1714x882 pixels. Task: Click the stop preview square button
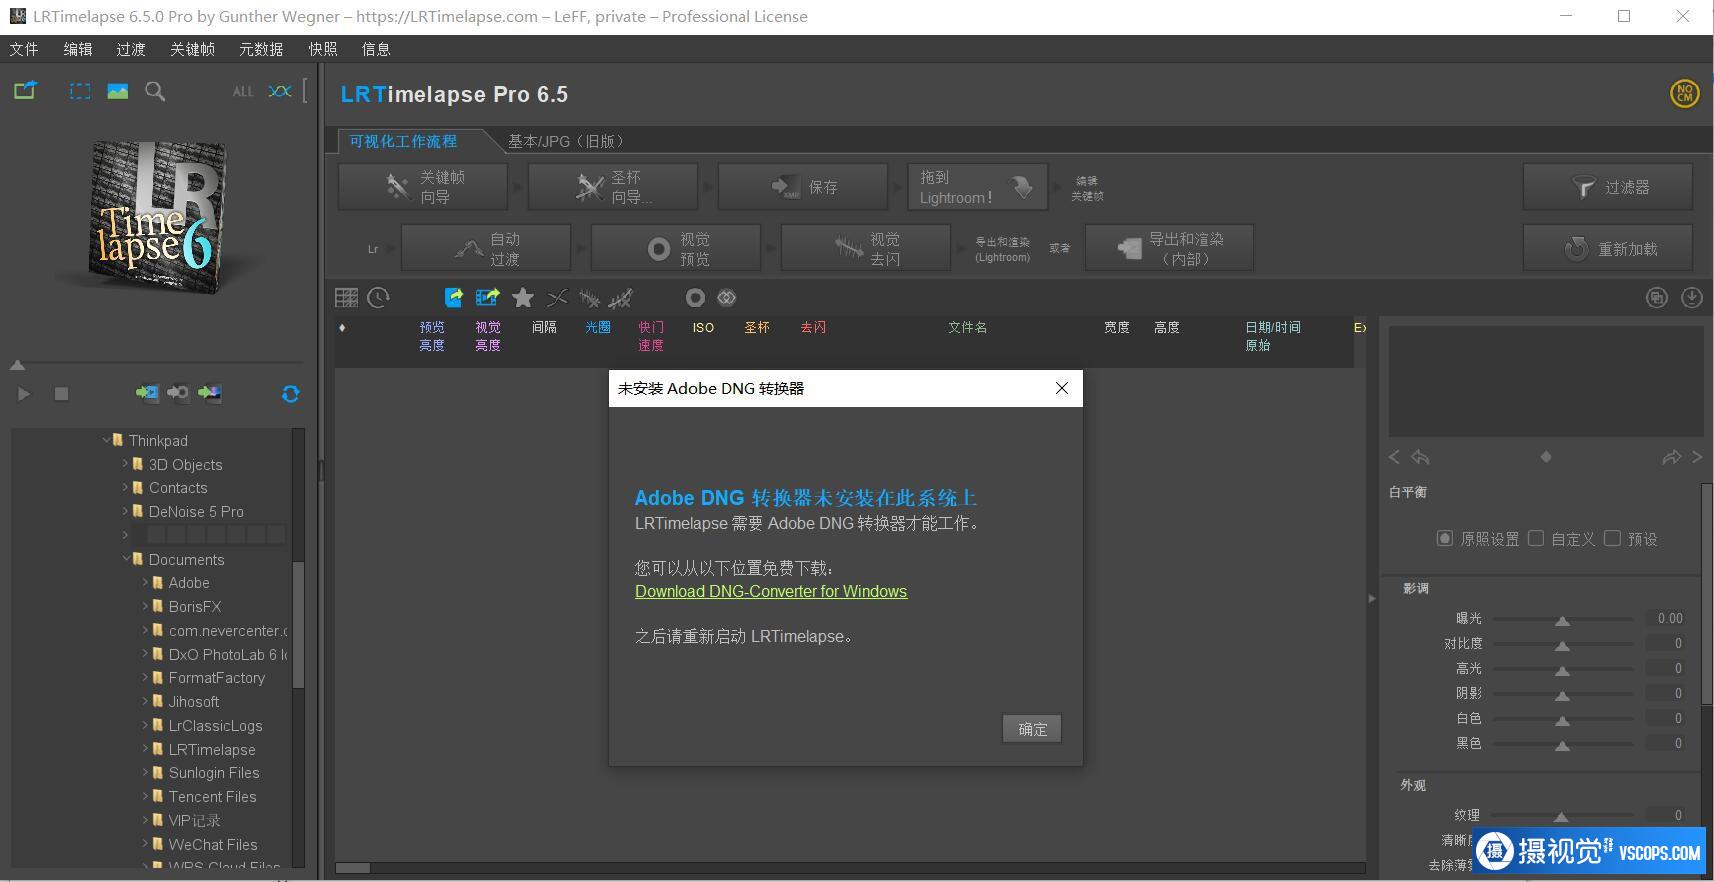[x=61, y=394]
